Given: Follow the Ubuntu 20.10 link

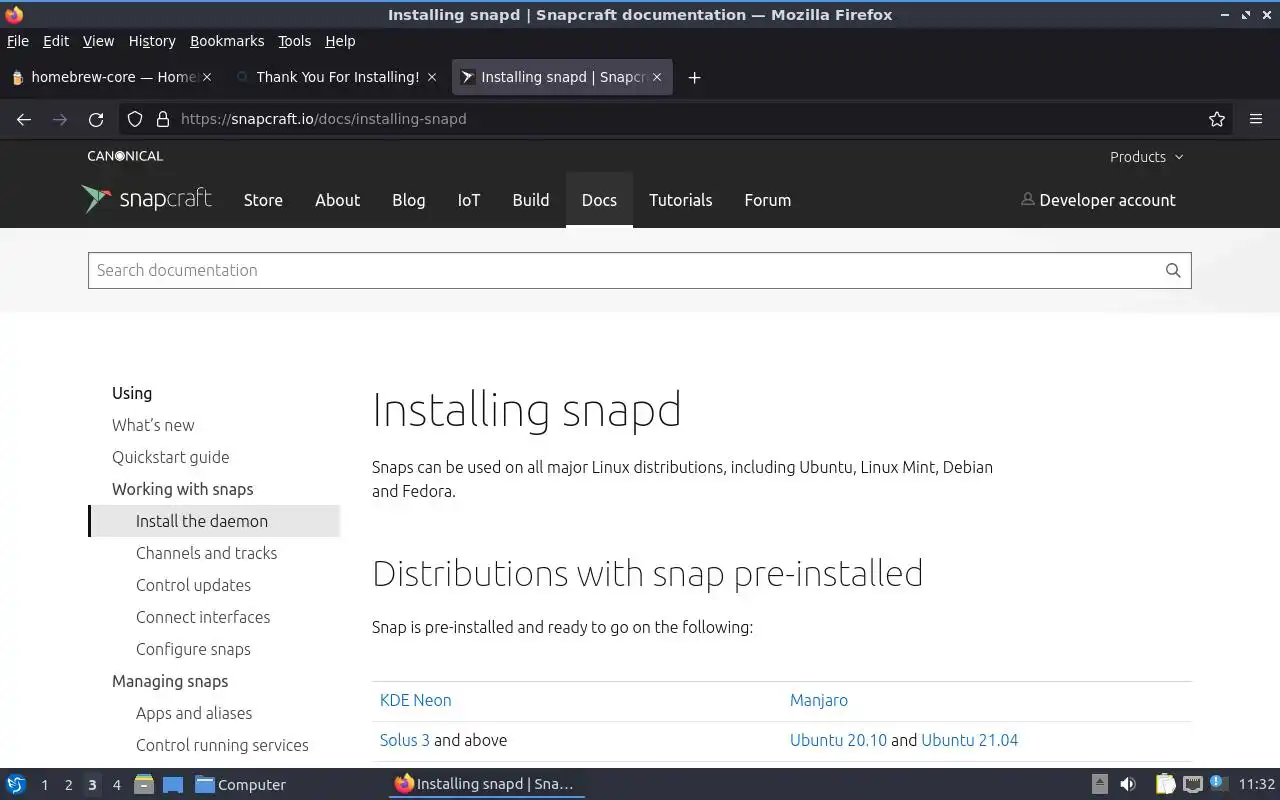Looking at the screenshot, I should [838, 740].
